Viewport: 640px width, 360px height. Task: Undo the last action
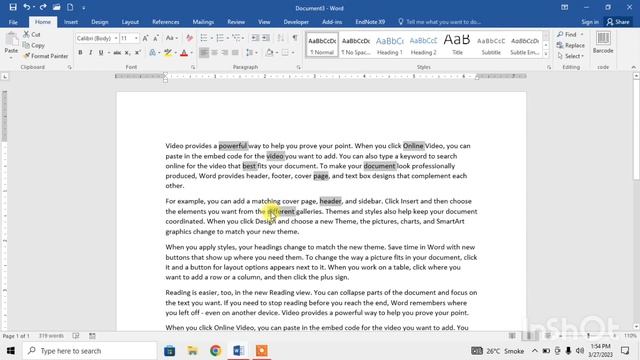click(27, 7)
